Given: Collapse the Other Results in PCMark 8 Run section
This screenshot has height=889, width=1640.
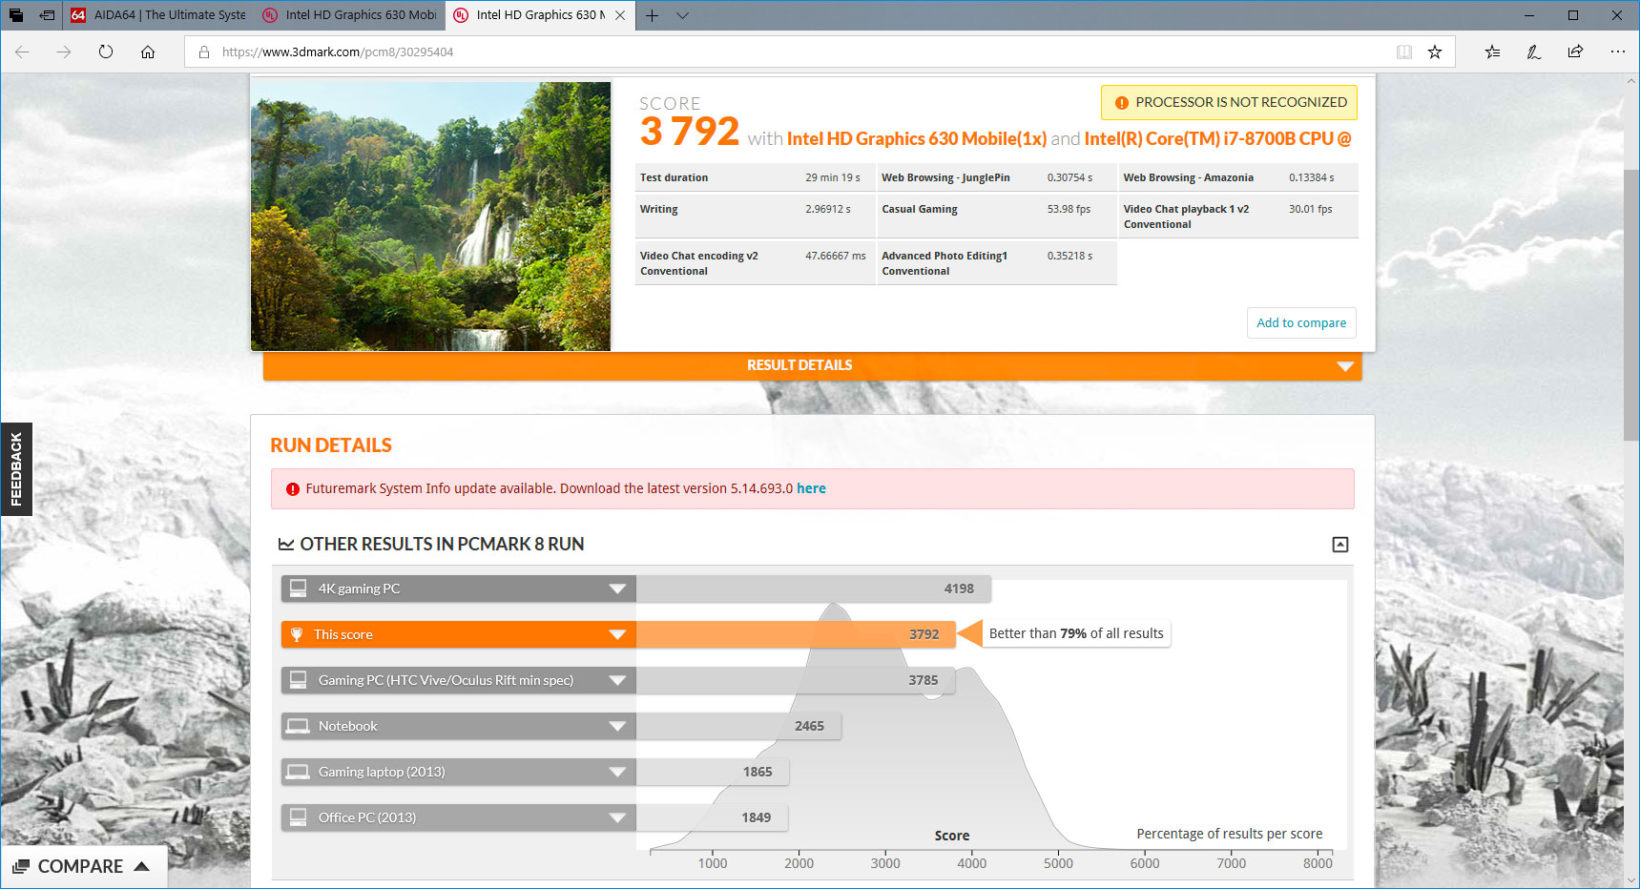Looking at the screenshot, I should [x=1340, y=544].
